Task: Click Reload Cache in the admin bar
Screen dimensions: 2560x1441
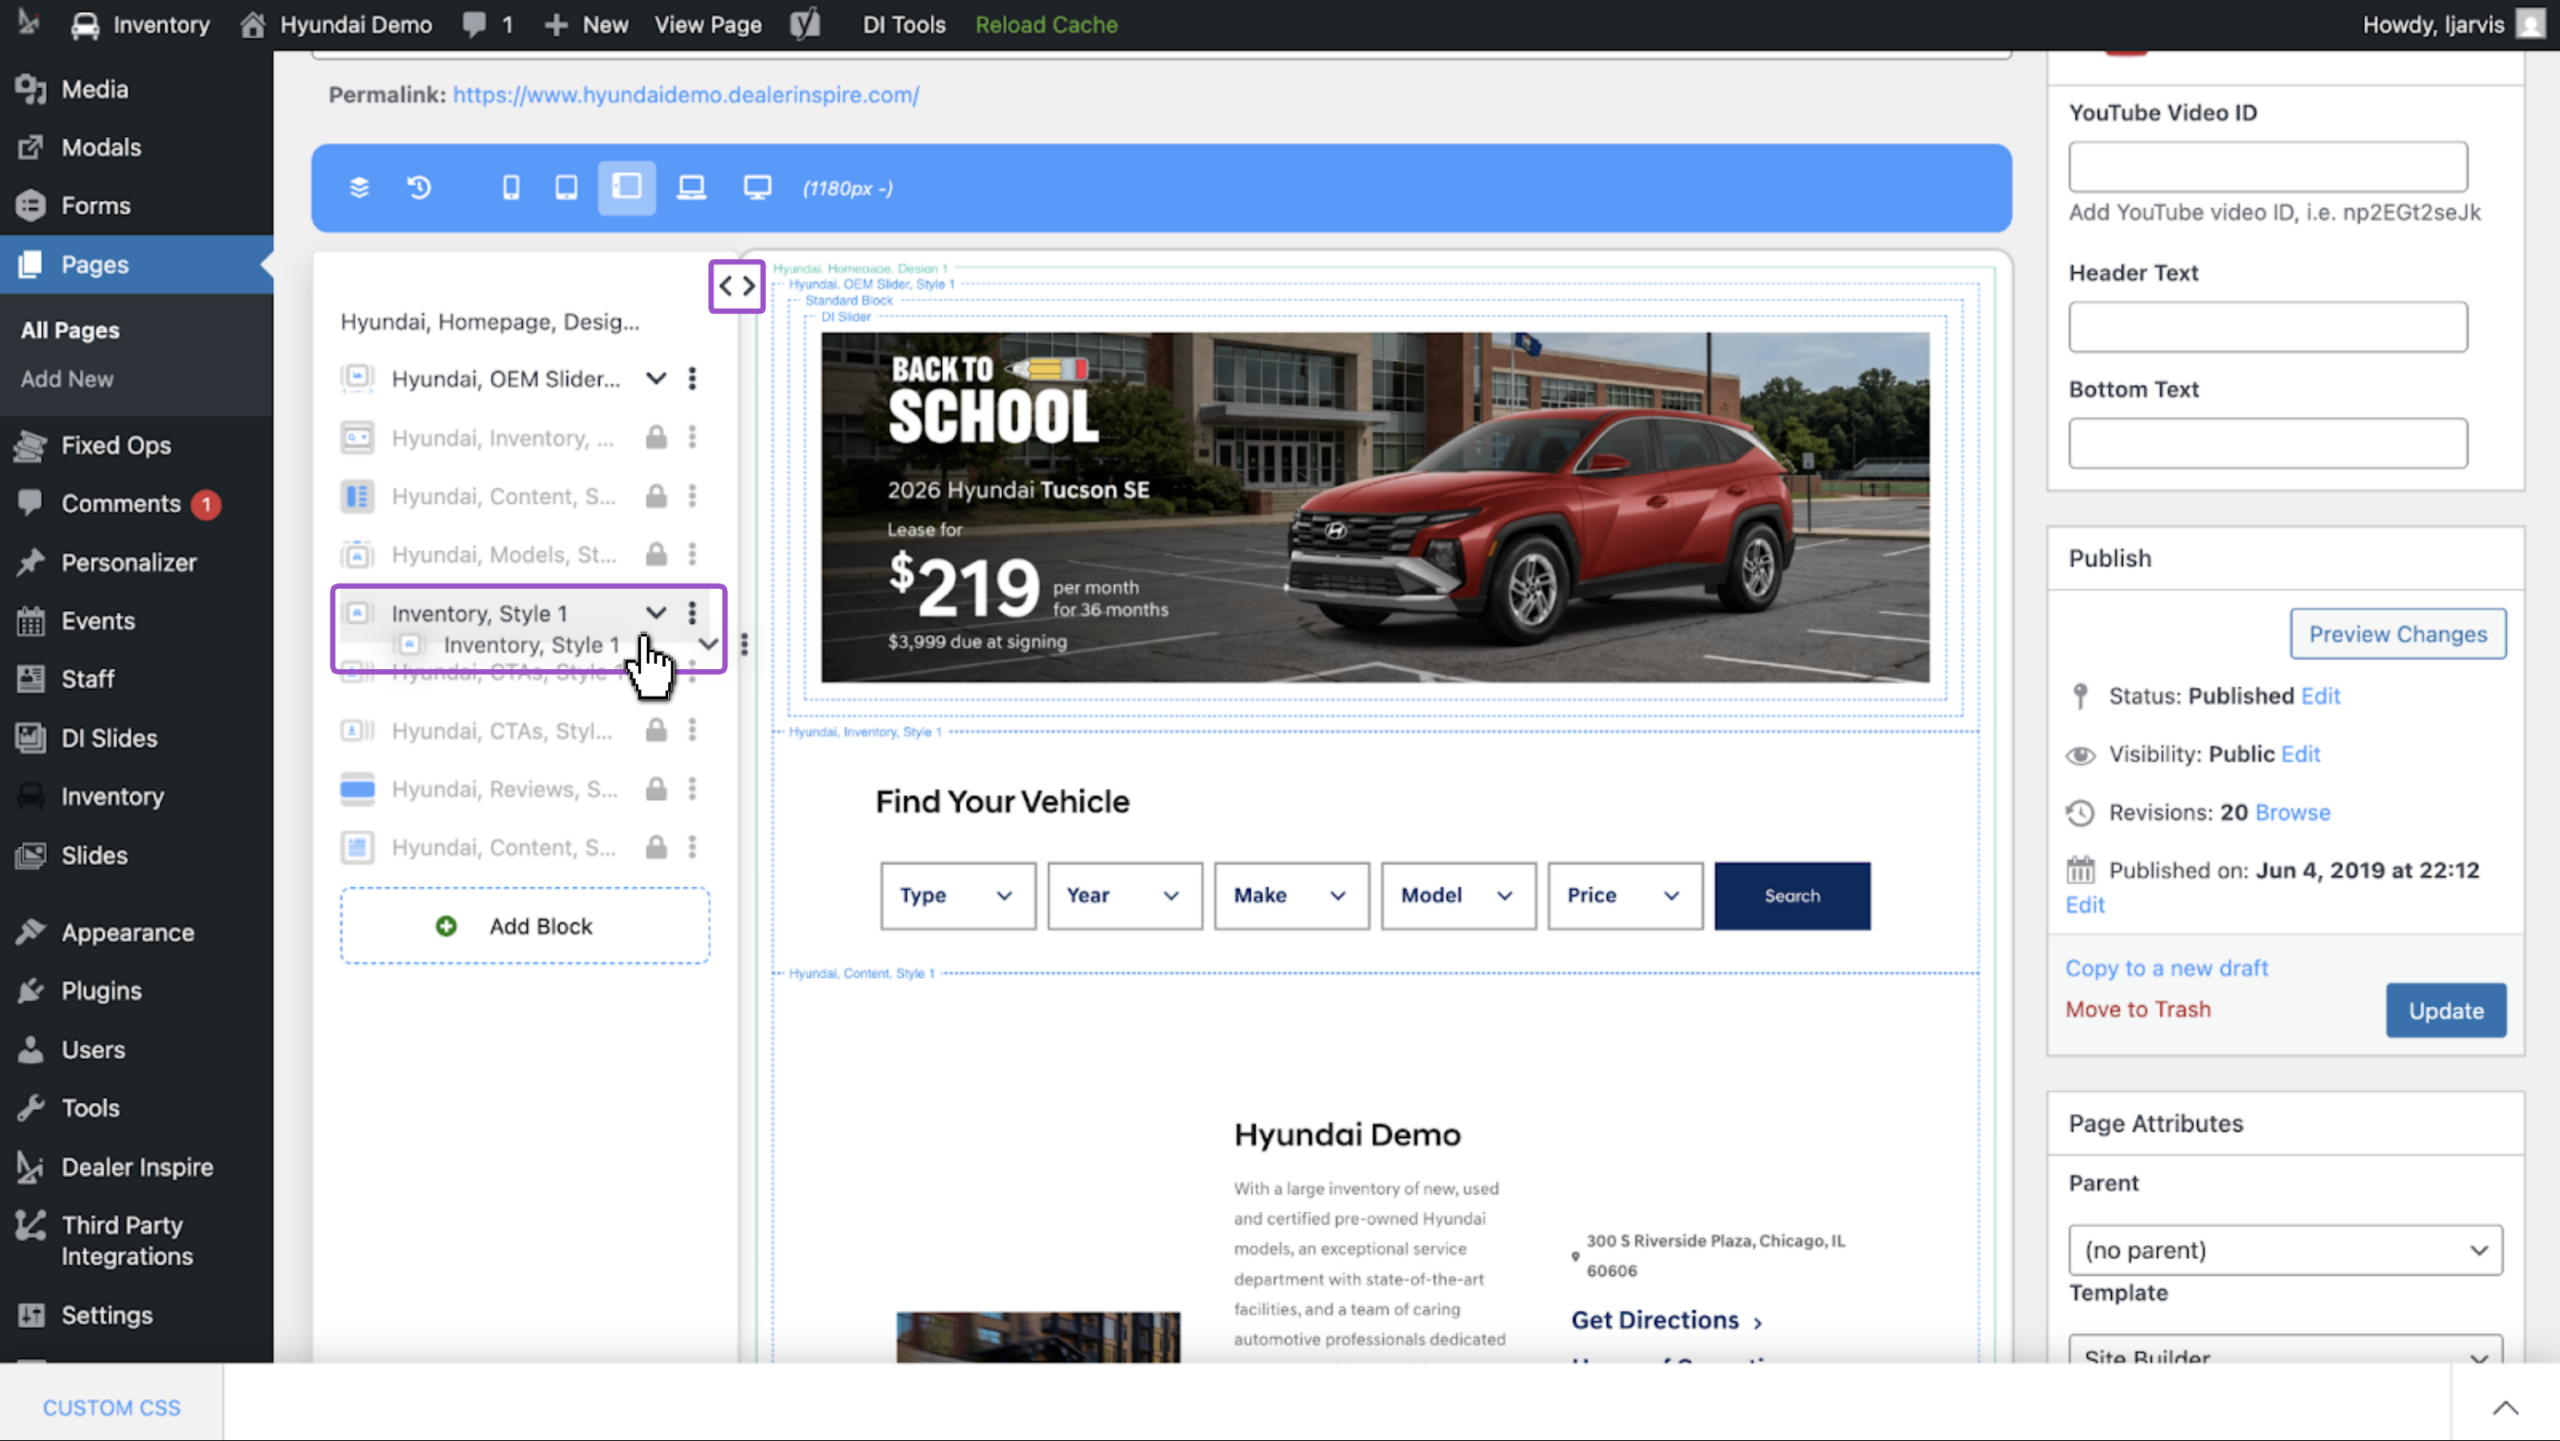Action: pyautogui.click(x=1046, y=24)
